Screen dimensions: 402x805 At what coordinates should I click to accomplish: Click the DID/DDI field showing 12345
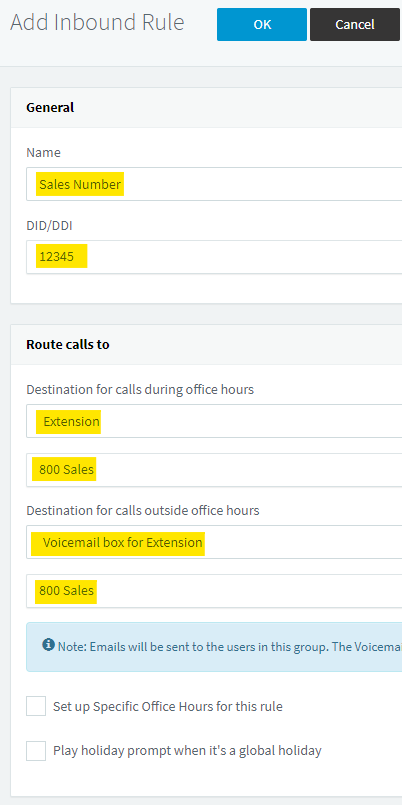point(214,257)
